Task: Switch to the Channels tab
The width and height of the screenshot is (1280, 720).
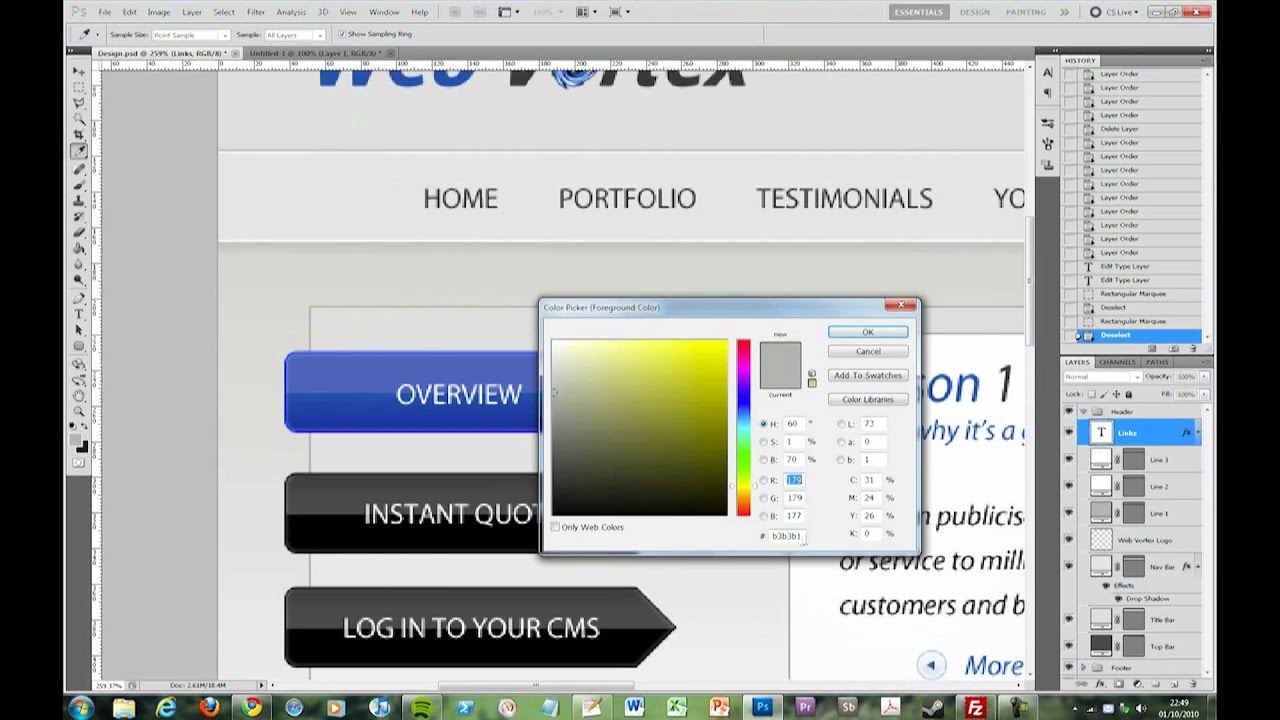Action: pyautogui.click(x=1117, y=362)
